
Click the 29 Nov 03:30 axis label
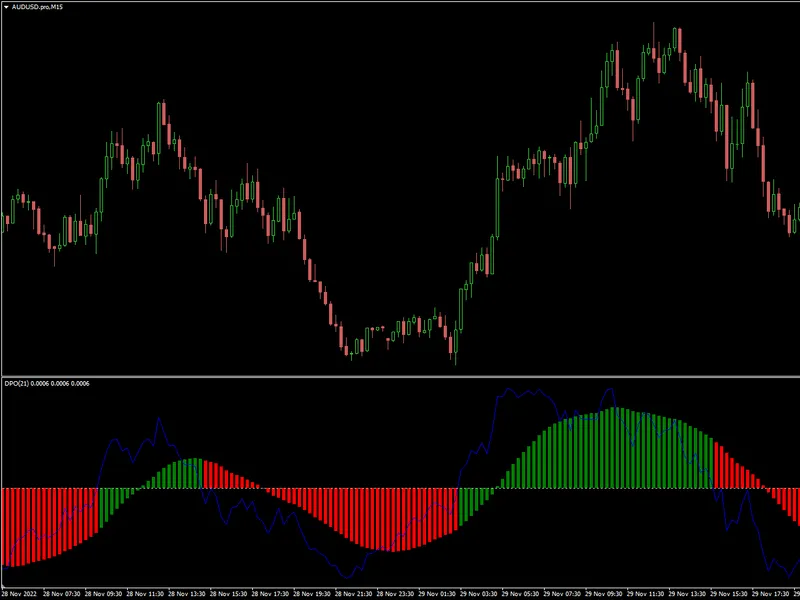point(479,594)
